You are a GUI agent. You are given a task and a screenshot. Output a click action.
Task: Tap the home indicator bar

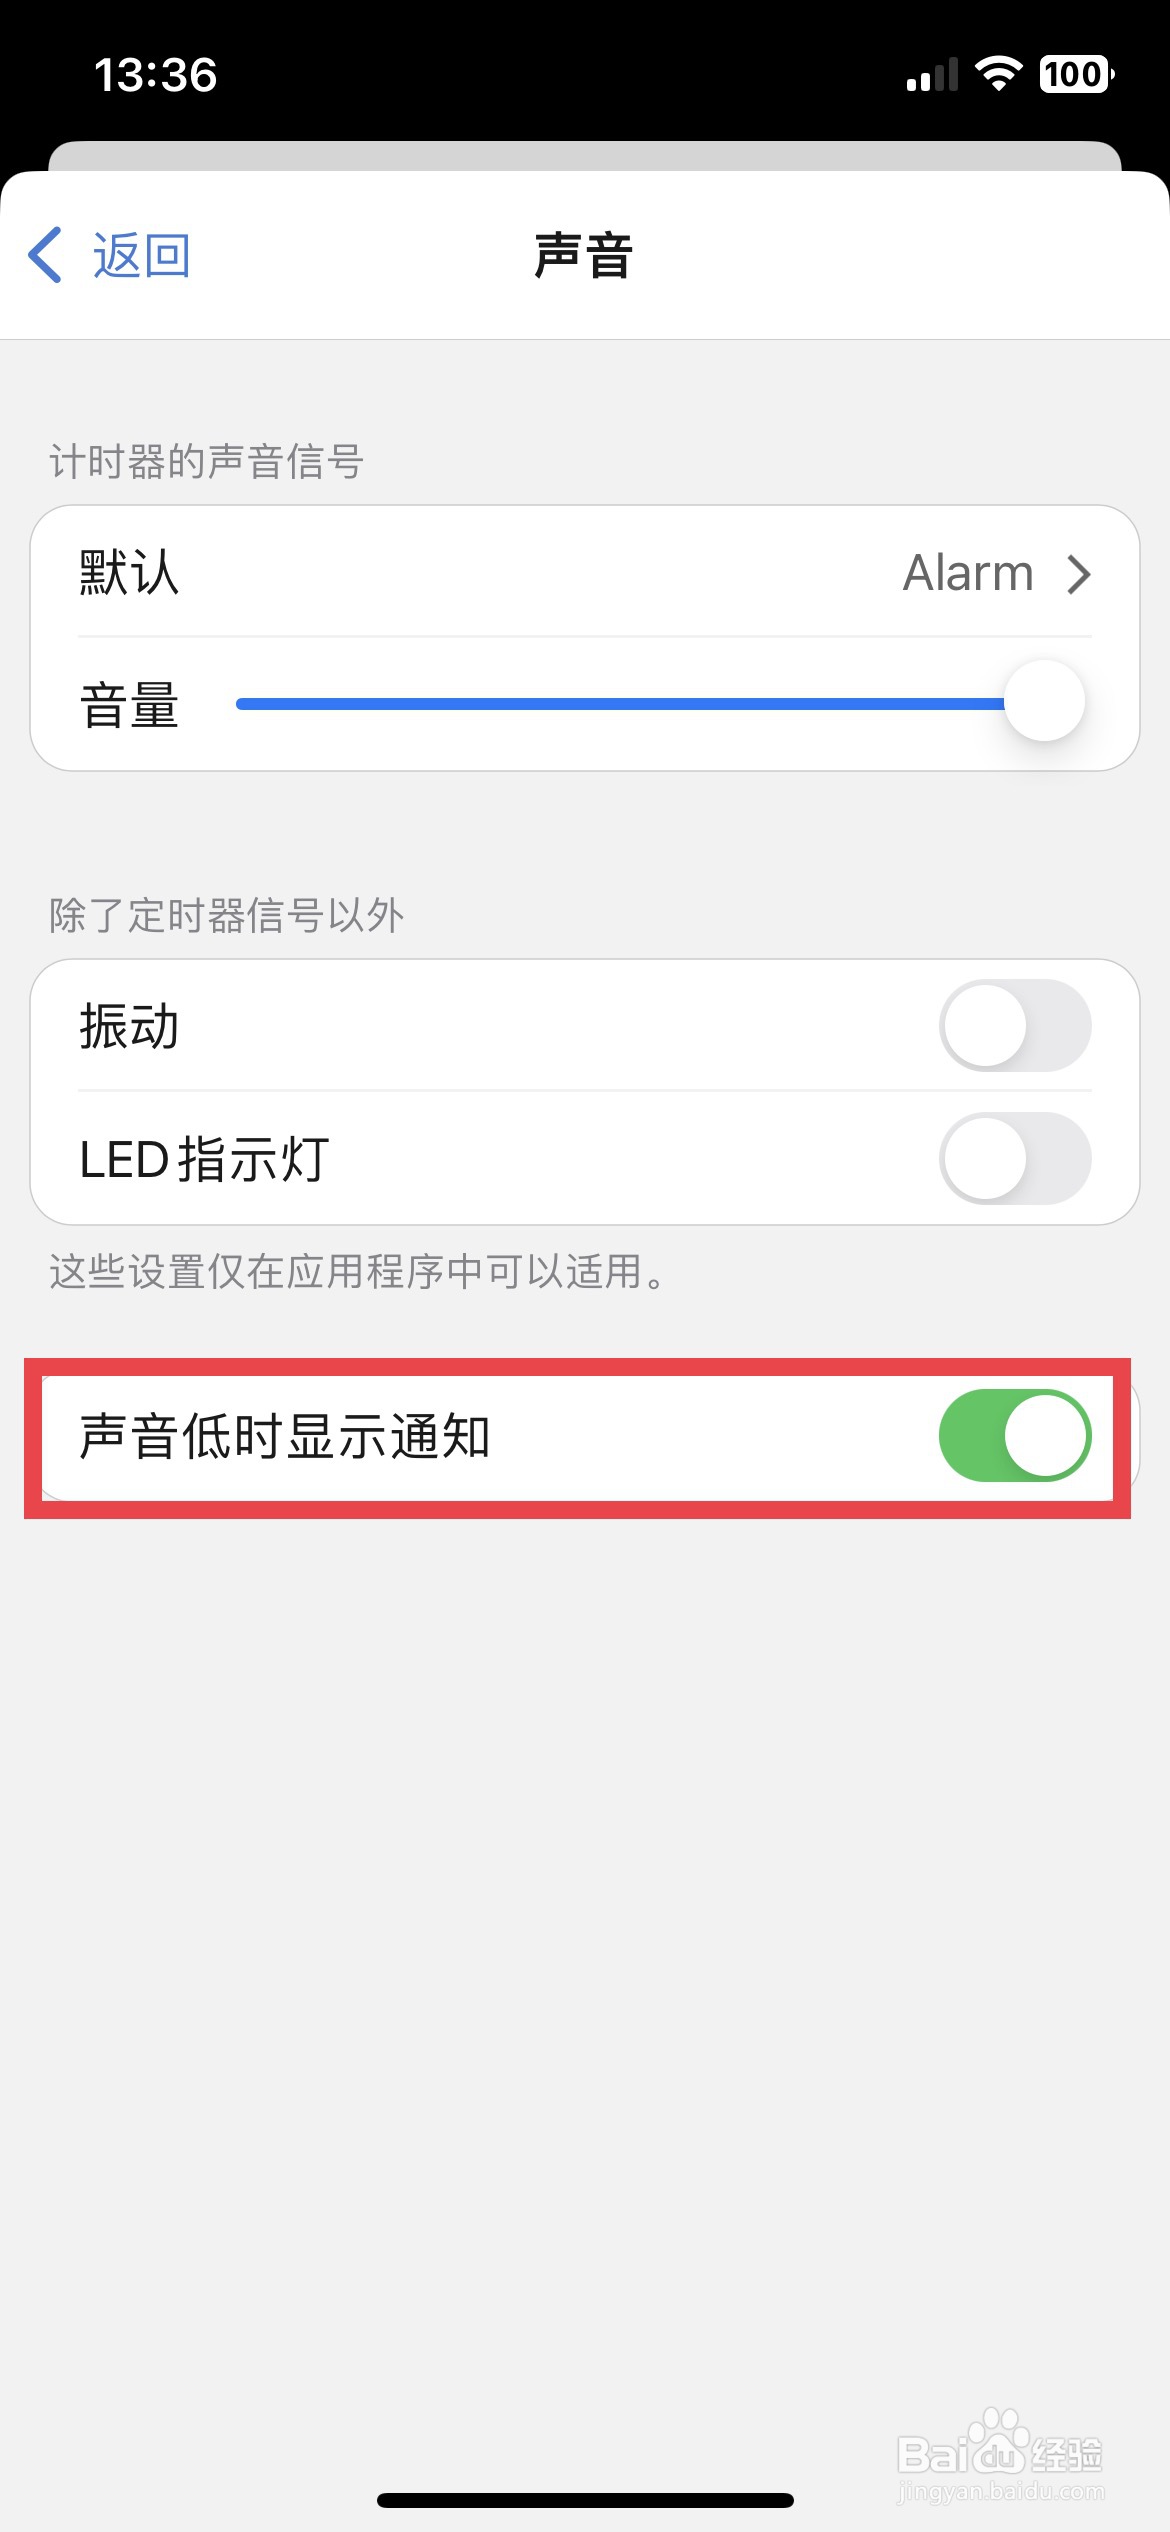585,2501
